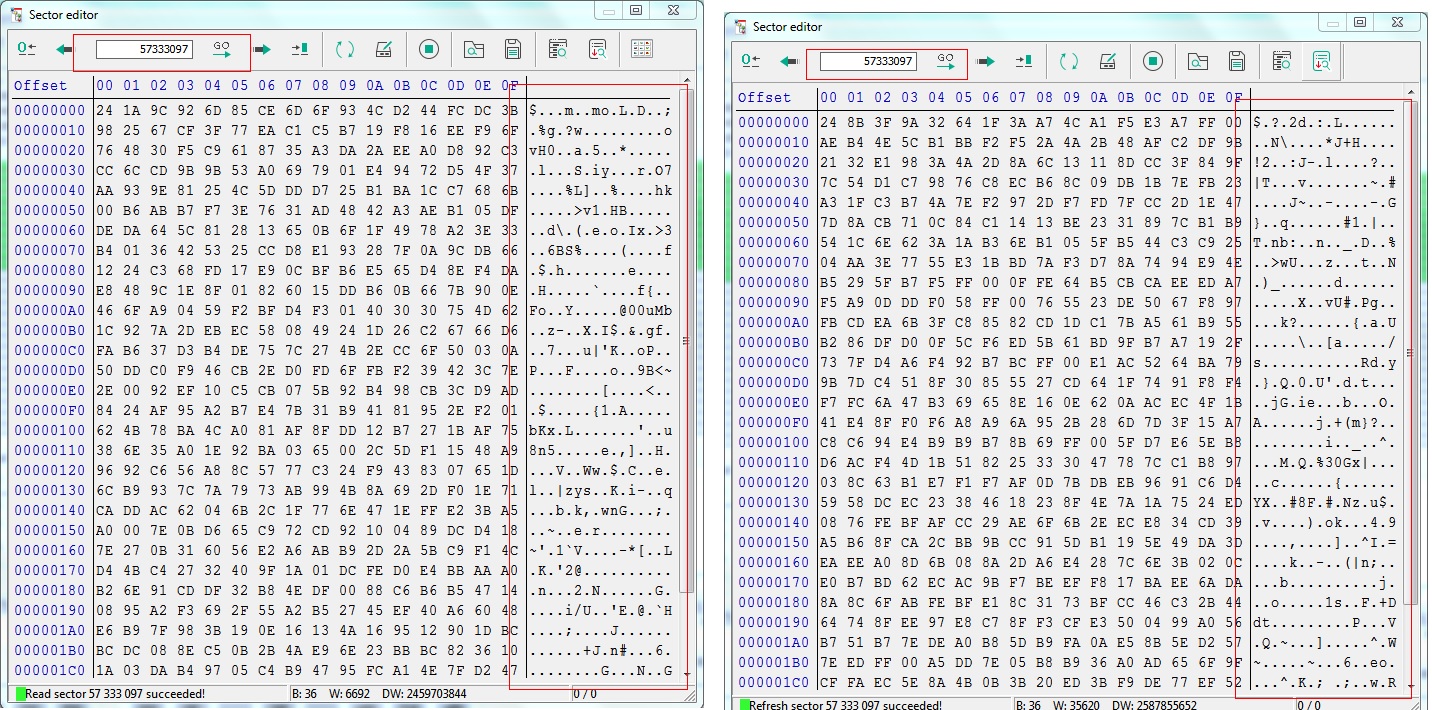Open sector file in right Sector editor

(x=1198, y=62)
